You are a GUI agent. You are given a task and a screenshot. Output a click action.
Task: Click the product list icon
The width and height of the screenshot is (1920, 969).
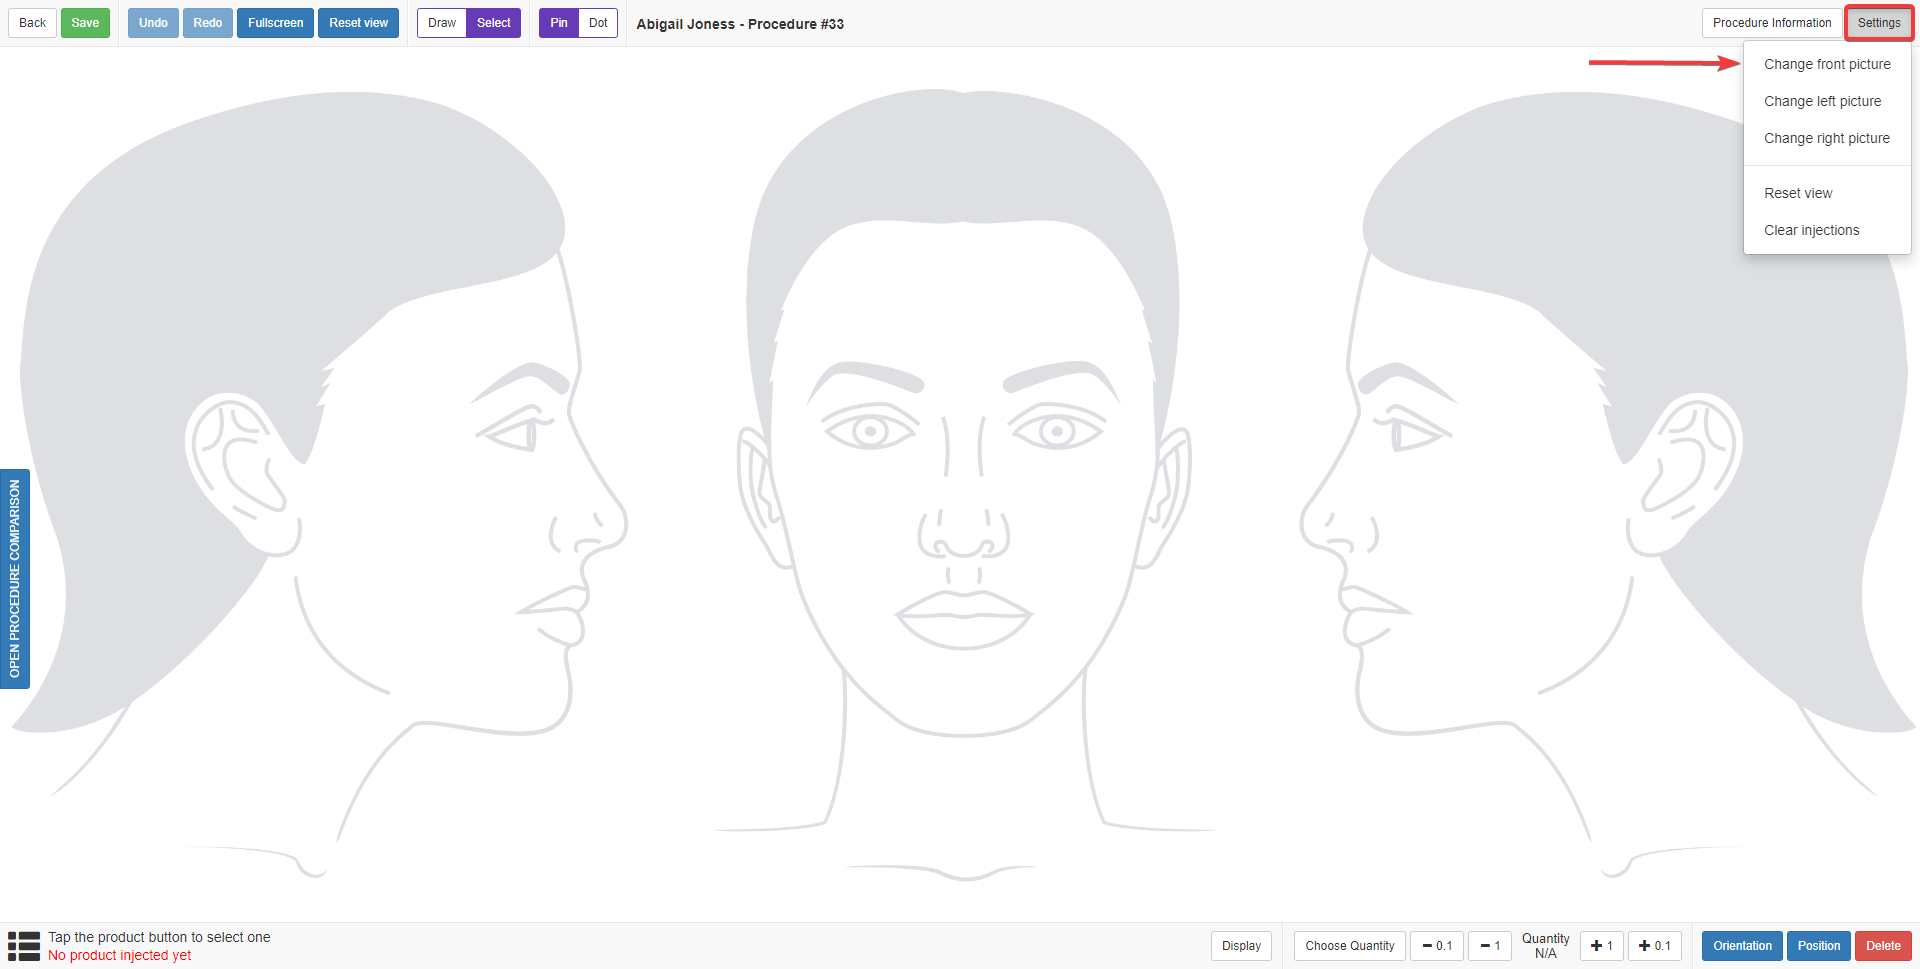(x=24, y=946)
